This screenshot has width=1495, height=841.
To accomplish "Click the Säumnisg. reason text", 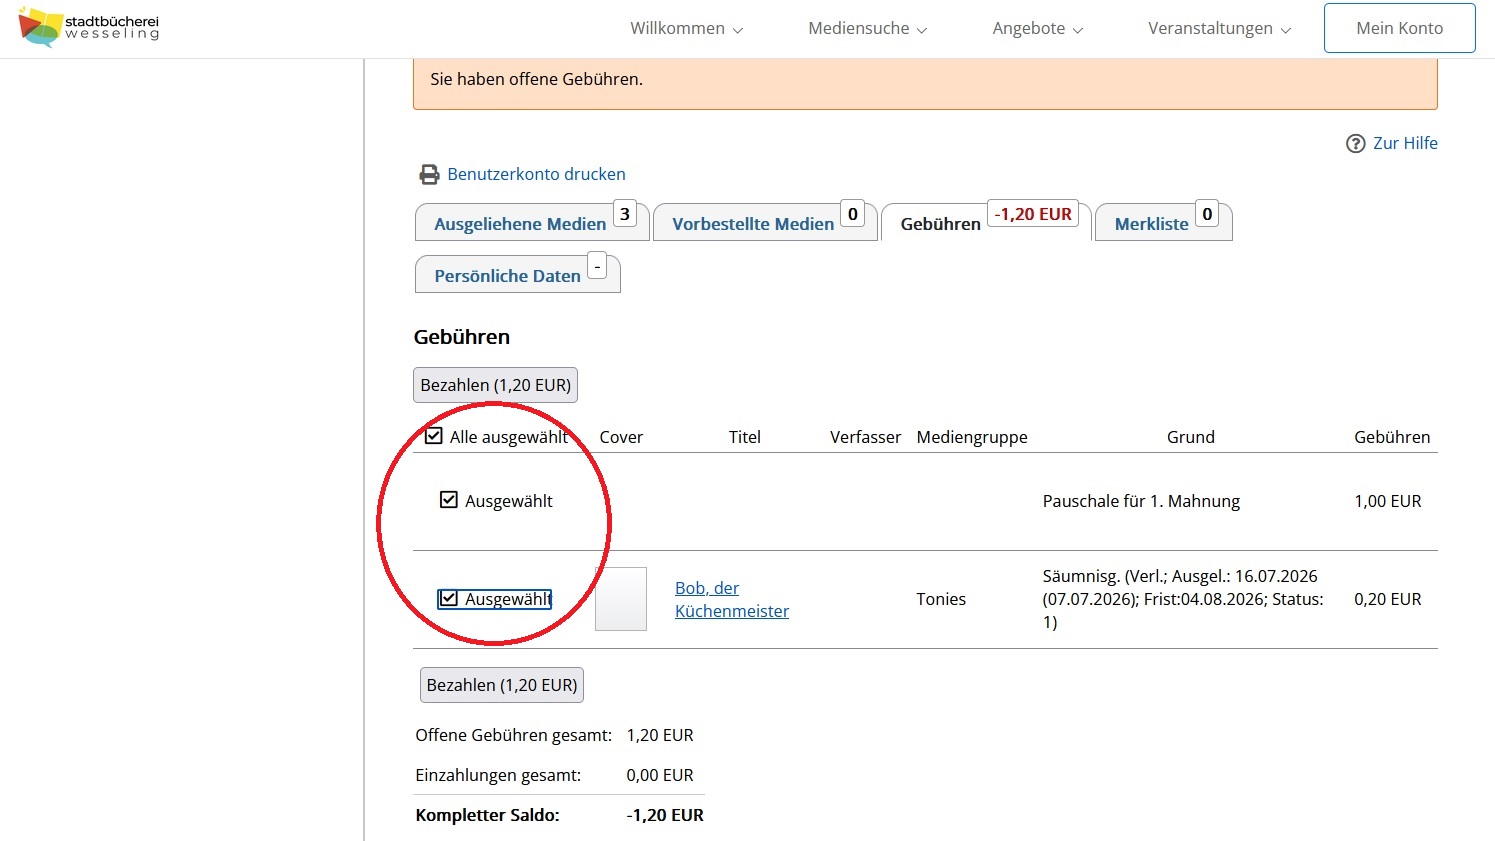I will 1183,599.
